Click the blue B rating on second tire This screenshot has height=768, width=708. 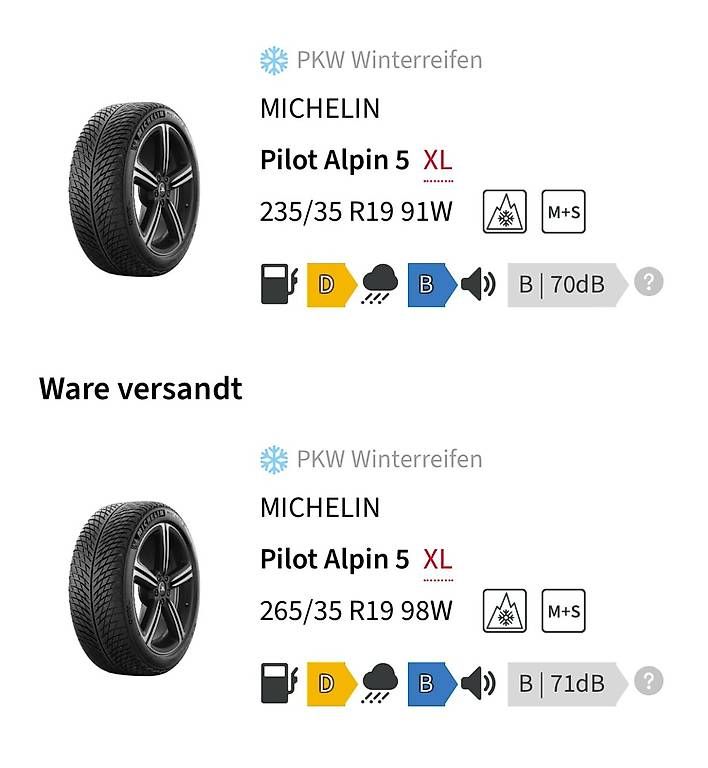(x=428, y=683)
